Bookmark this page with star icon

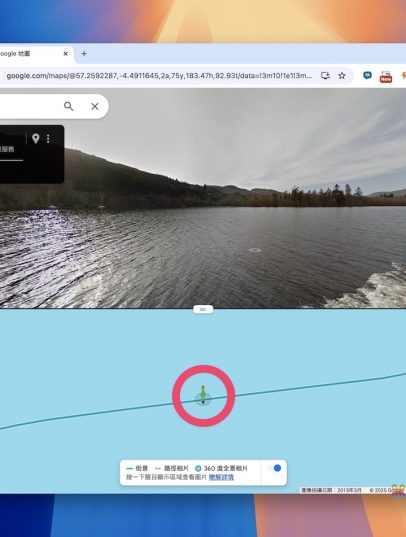tap(342, 76)
